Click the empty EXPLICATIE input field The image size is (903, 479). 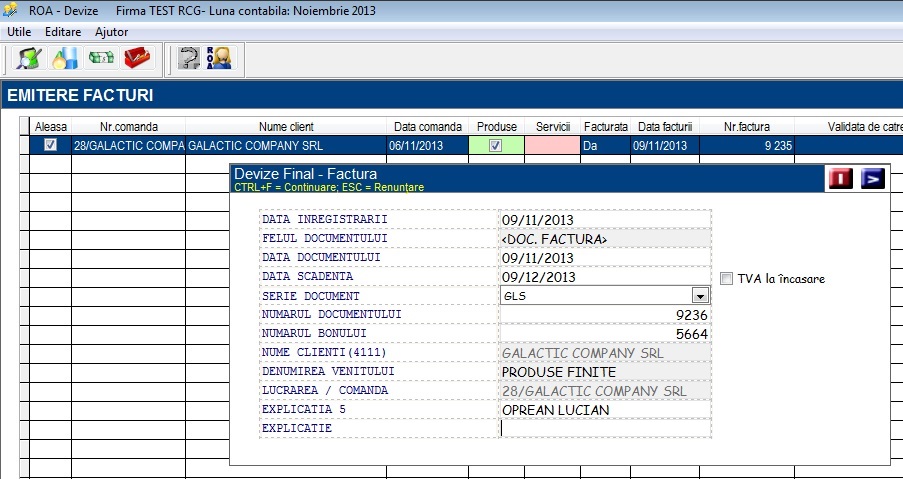coord(605,428)
